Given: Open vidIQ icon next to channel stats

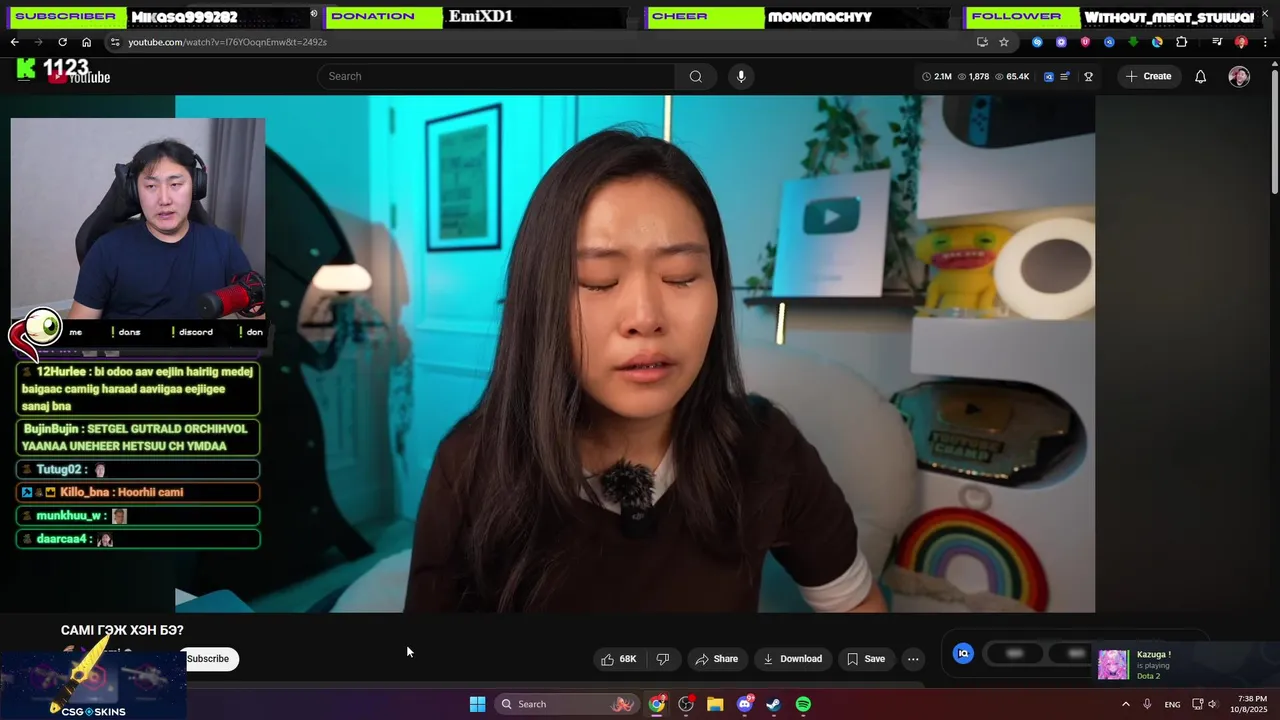Looking at the screenshot, I should pos(1049,76).
